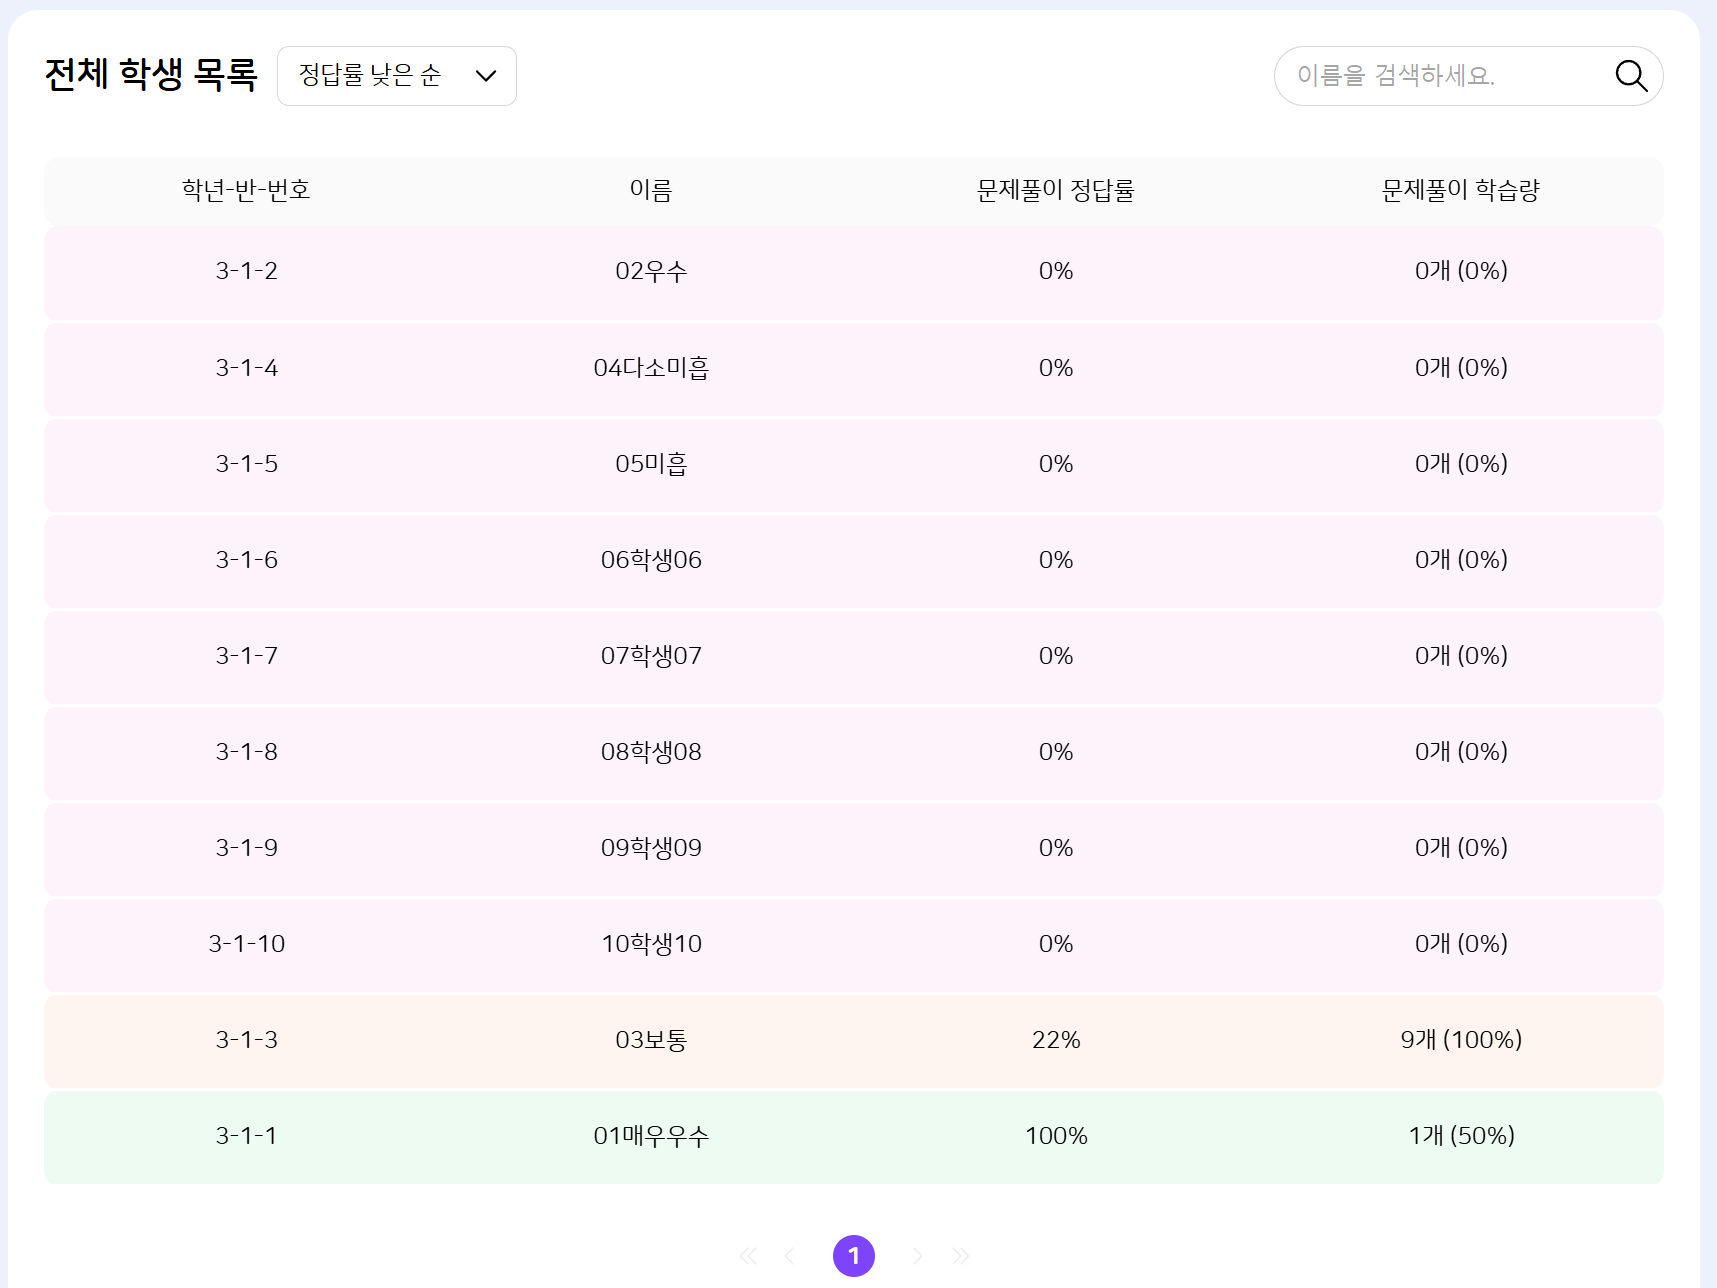Select student name 06학생06
Screen dimensions: 1717x1288
(651, 560)
